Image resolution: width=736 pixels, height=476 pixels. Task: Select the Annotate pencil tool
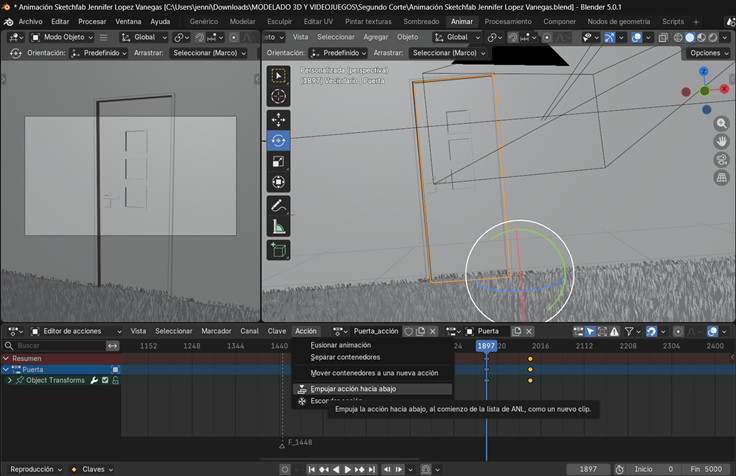[x=279, y=205]
